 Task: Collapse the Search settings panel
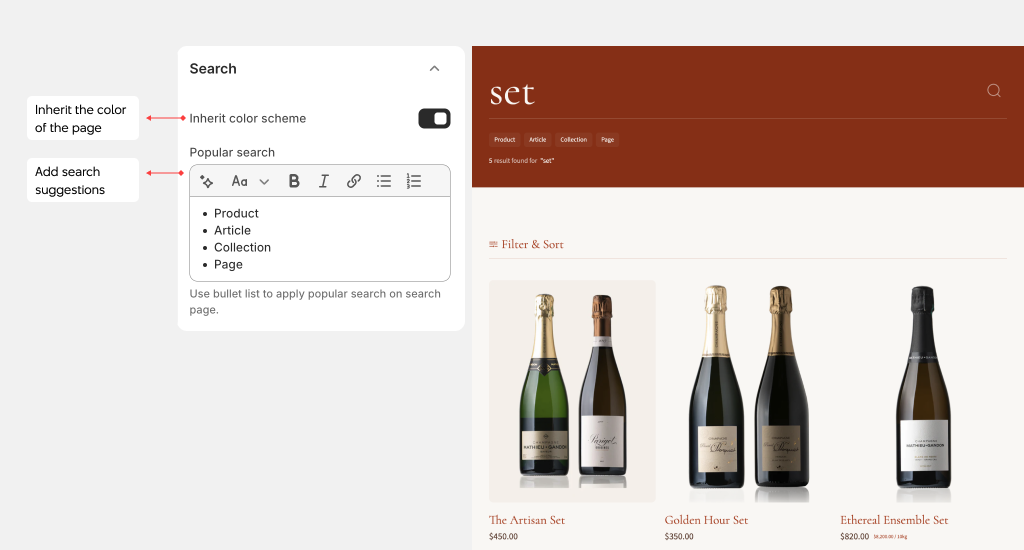[x=434, y=69]
